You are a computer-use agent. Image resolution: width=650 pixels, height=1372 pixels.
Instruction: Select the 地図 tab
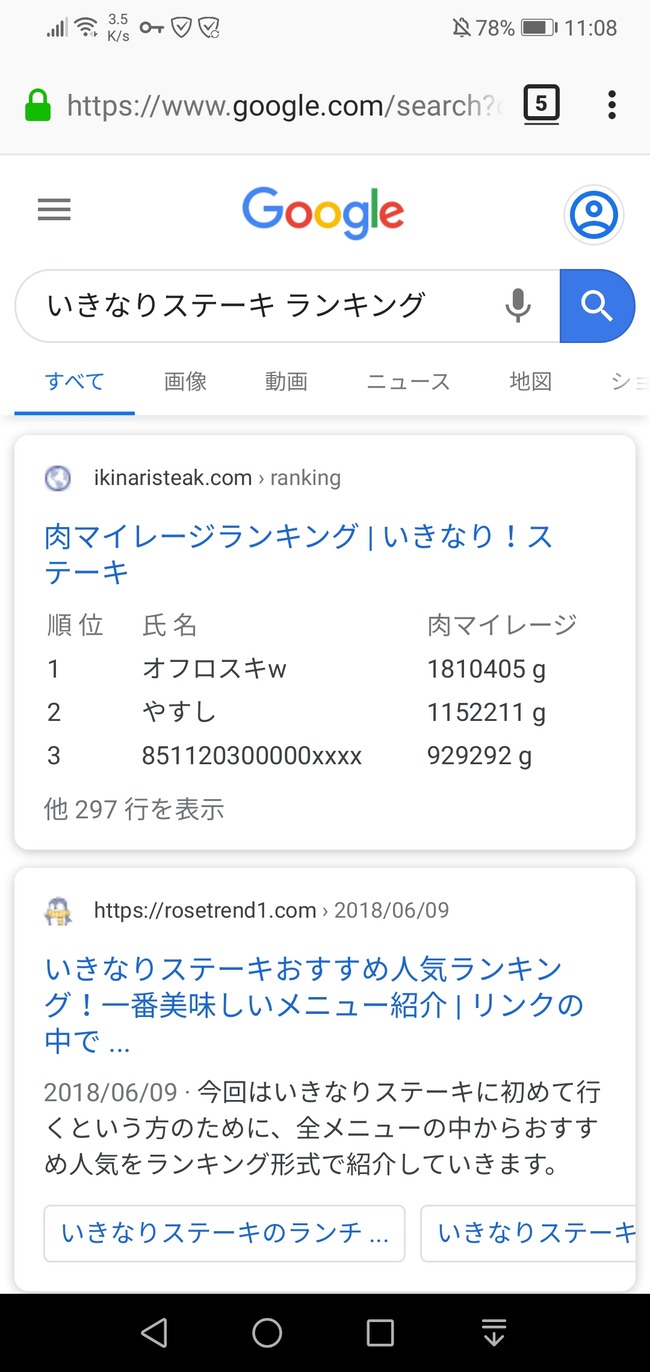[530, 381]
